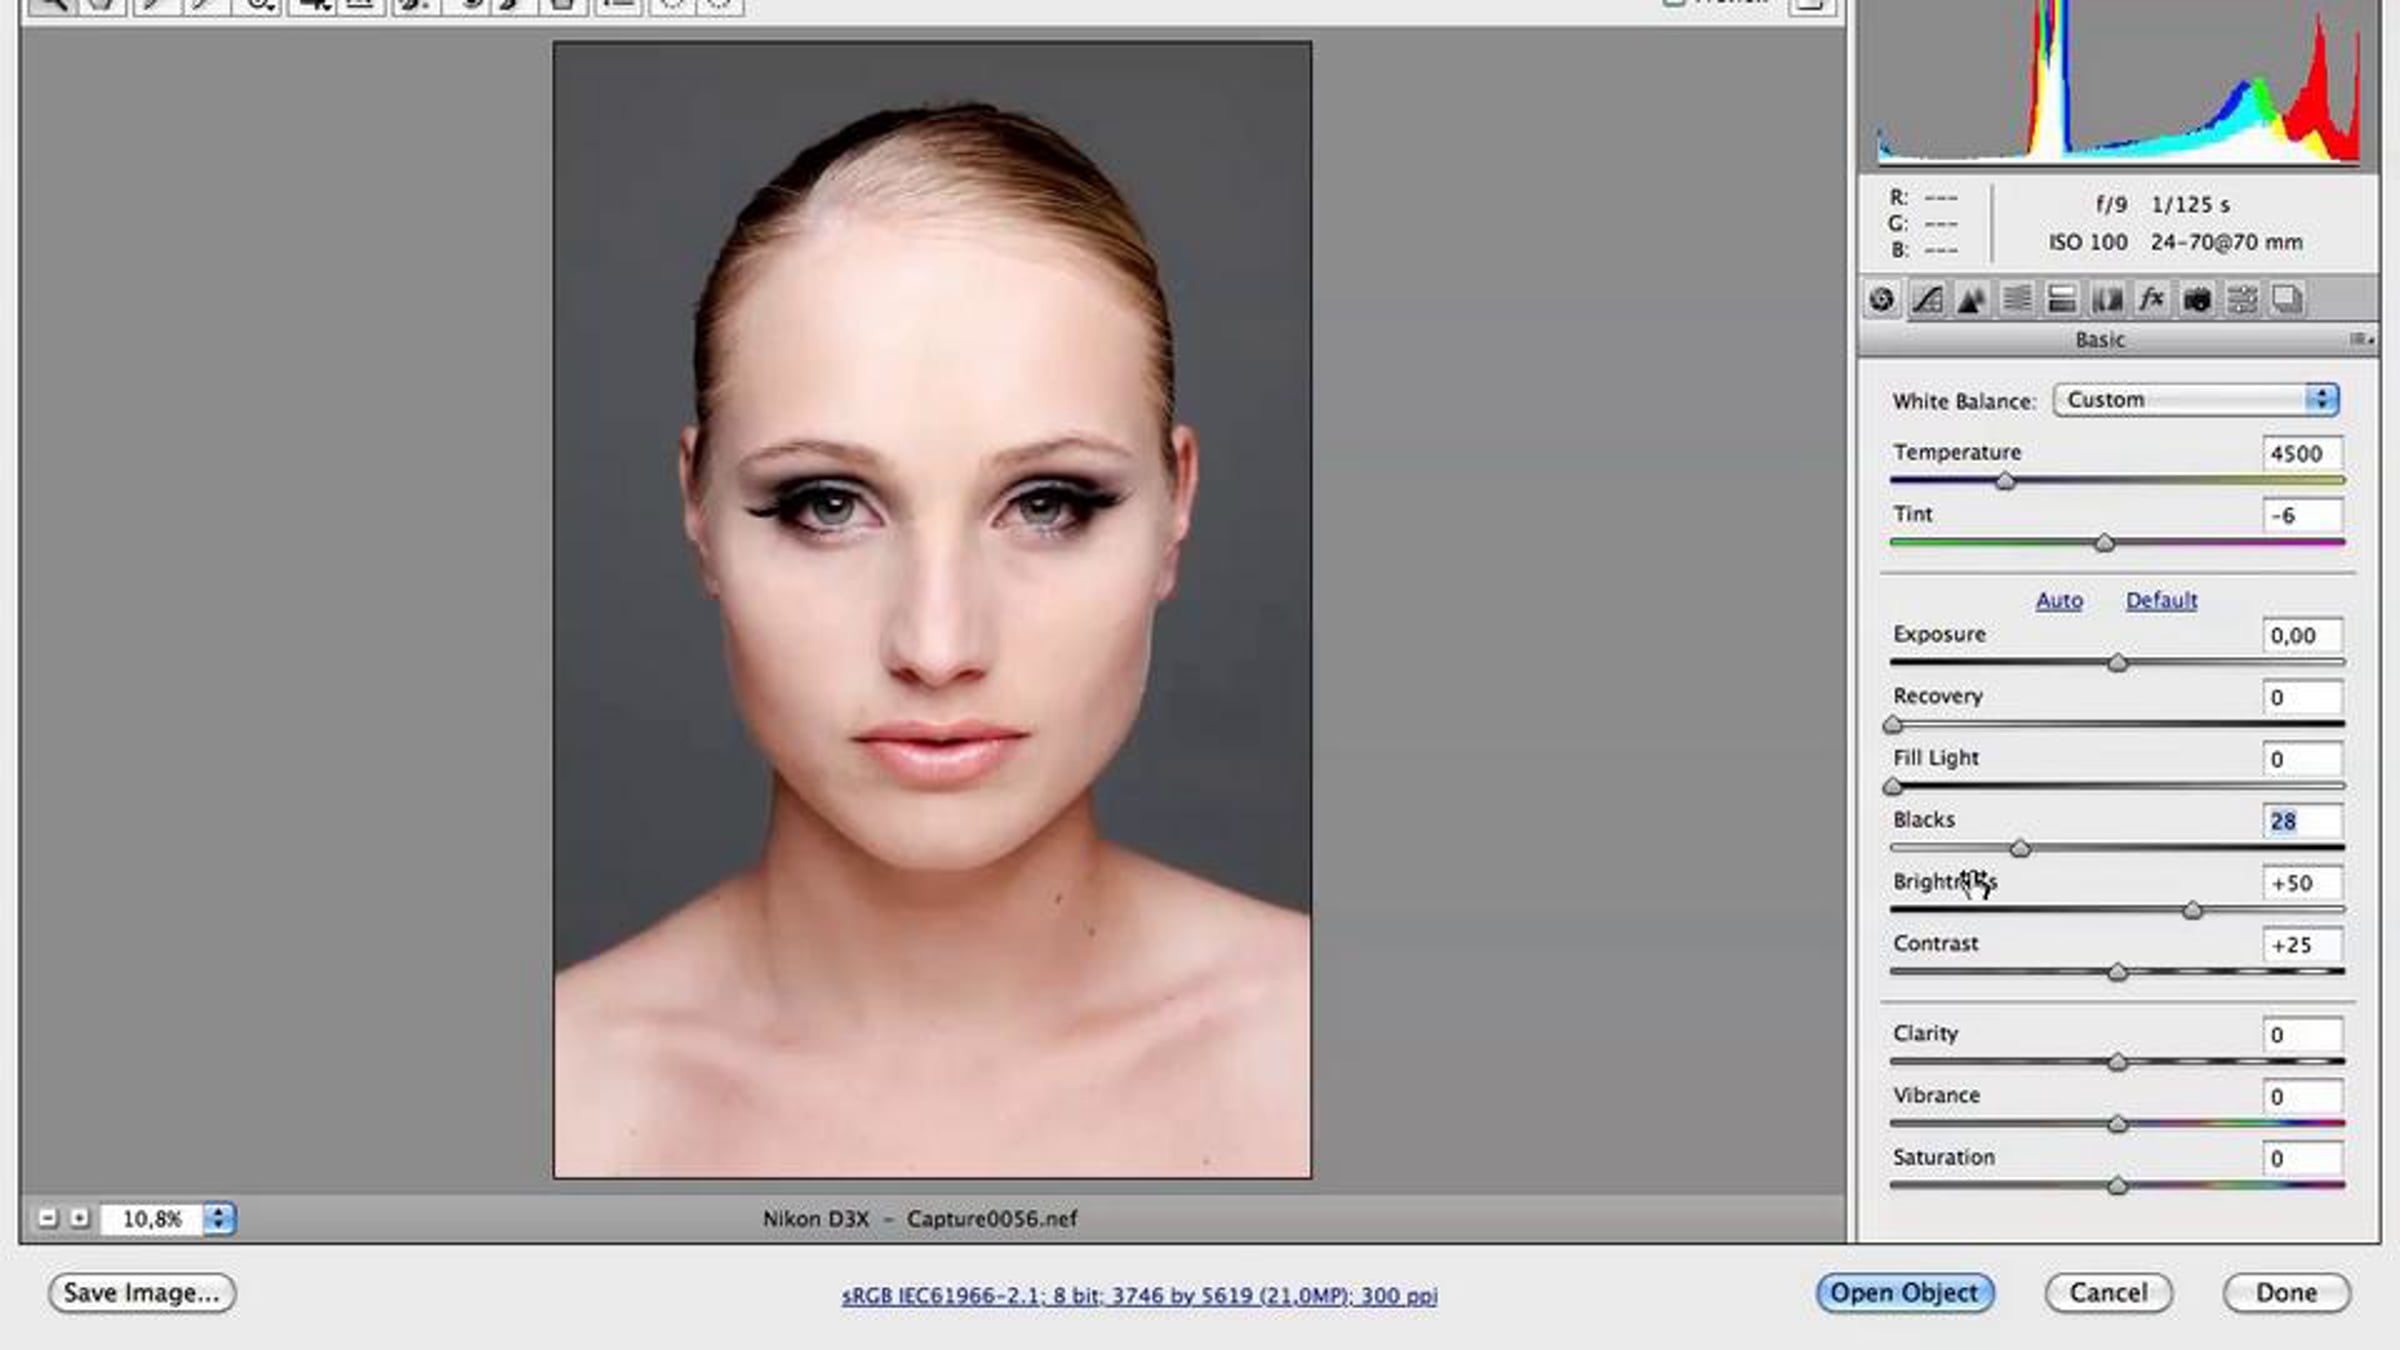Open the White Balance Custom dropdown
The image size is (2400, 1350).
pyautogui.click(x=2195, y=400)
